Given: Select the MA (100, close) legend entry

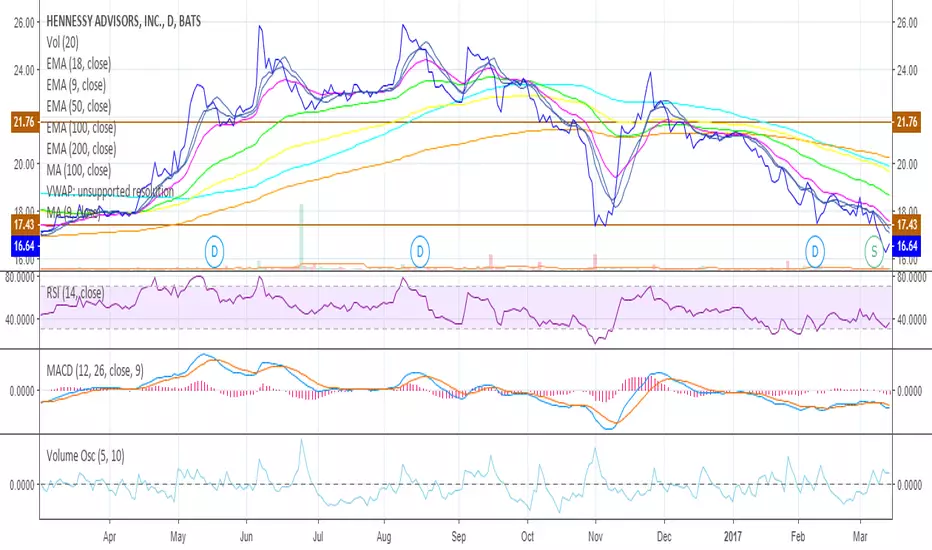Looking at the screenshot, I should click(78, 170).
